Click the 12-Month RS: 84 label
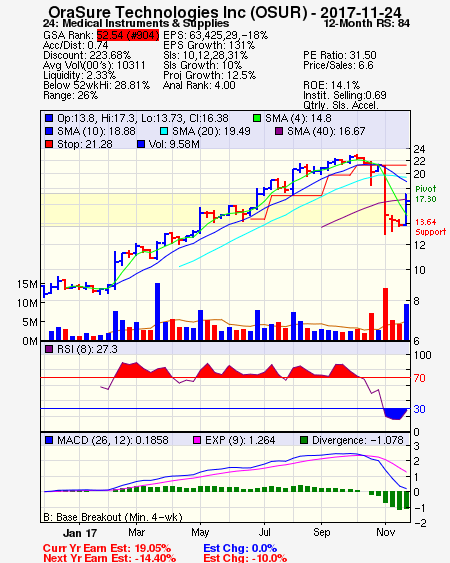This screenshot has height=563, width=450. click(x=367, y=23)
